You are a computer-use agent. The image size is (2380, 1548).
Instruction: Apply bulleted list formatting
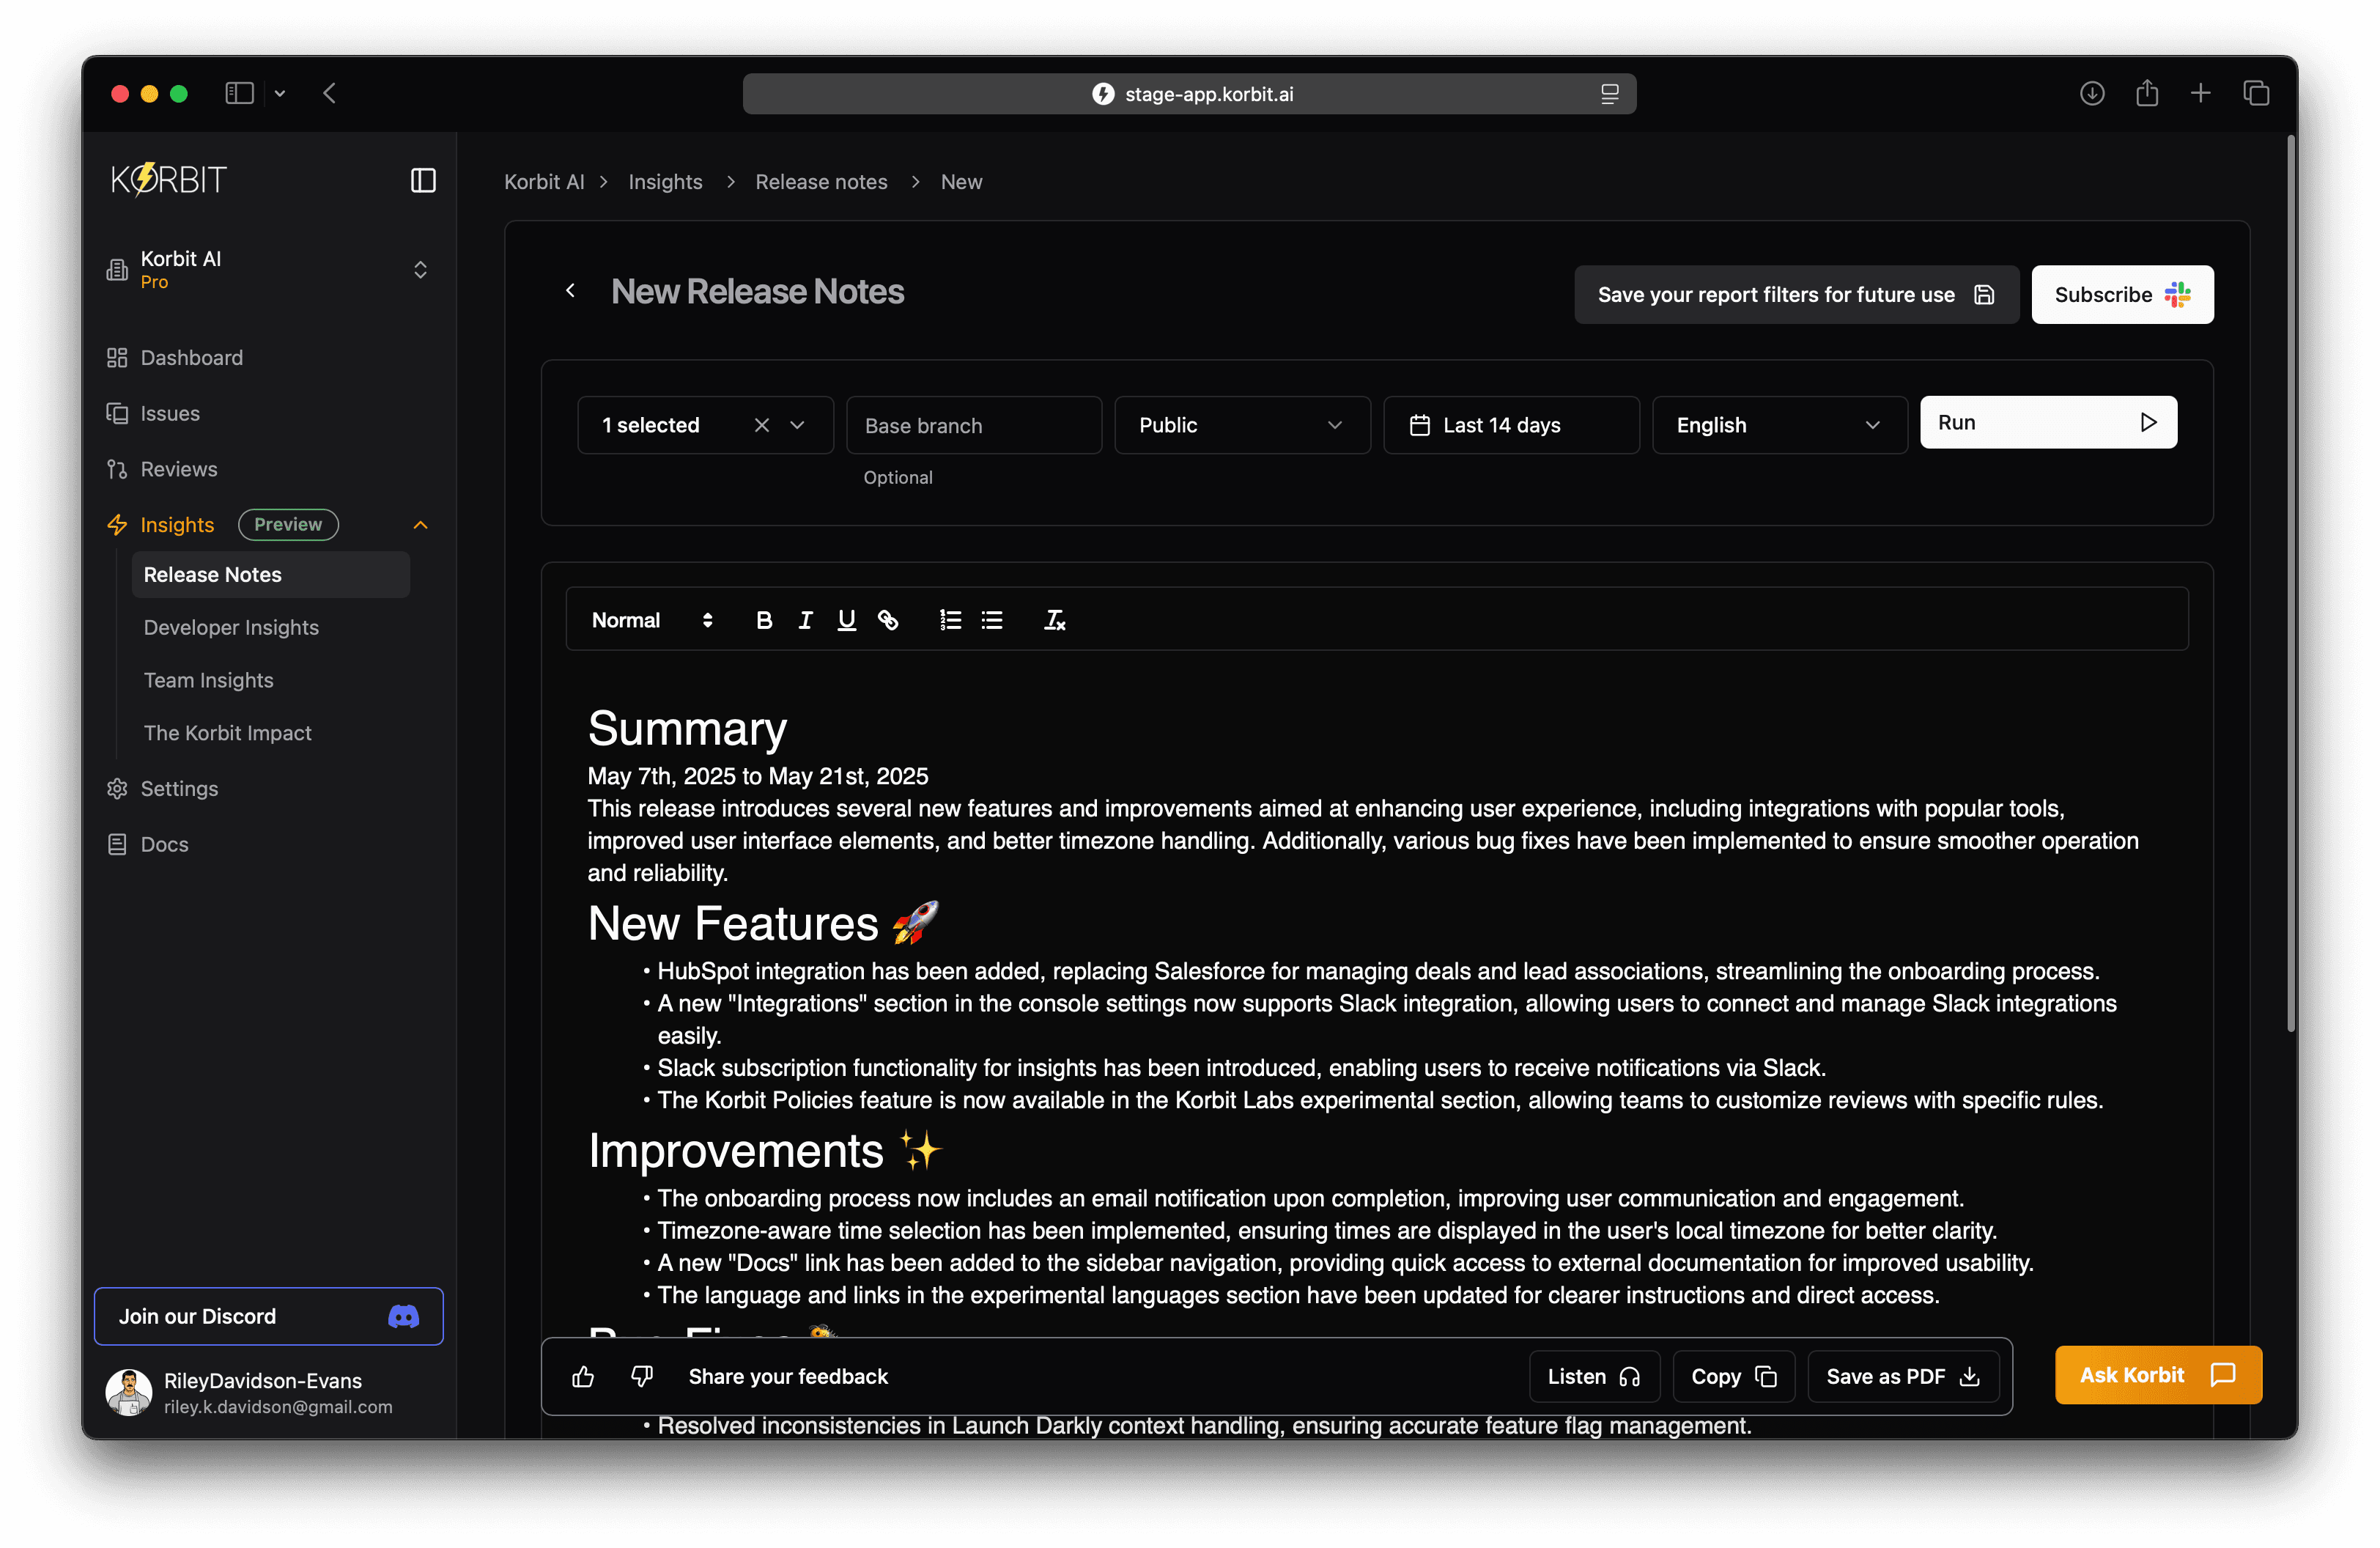[x=992, y=620]
